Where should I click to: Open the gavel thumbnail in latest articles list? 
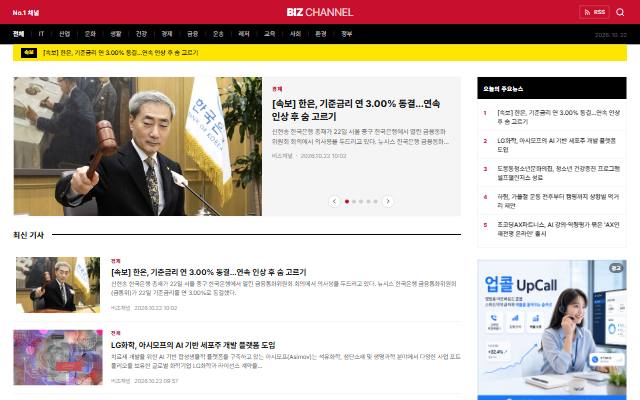coord(58,285)
